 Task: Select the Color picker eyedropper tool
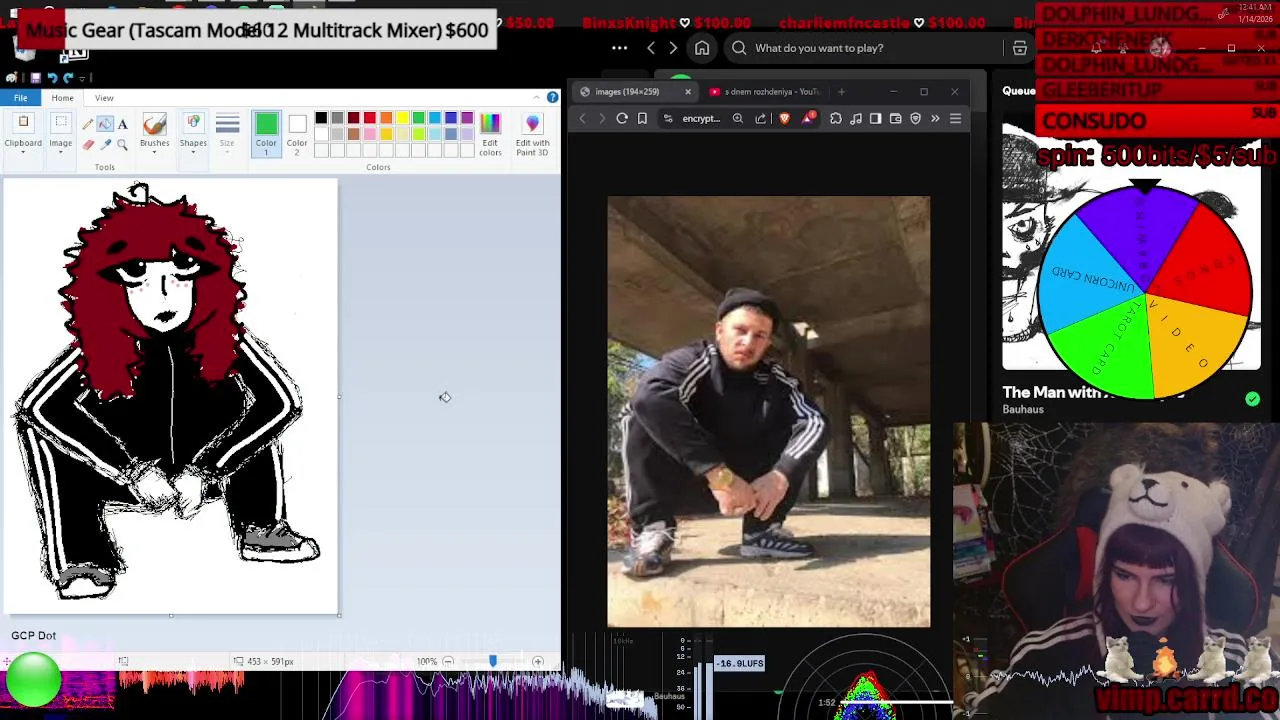point(105,144)
